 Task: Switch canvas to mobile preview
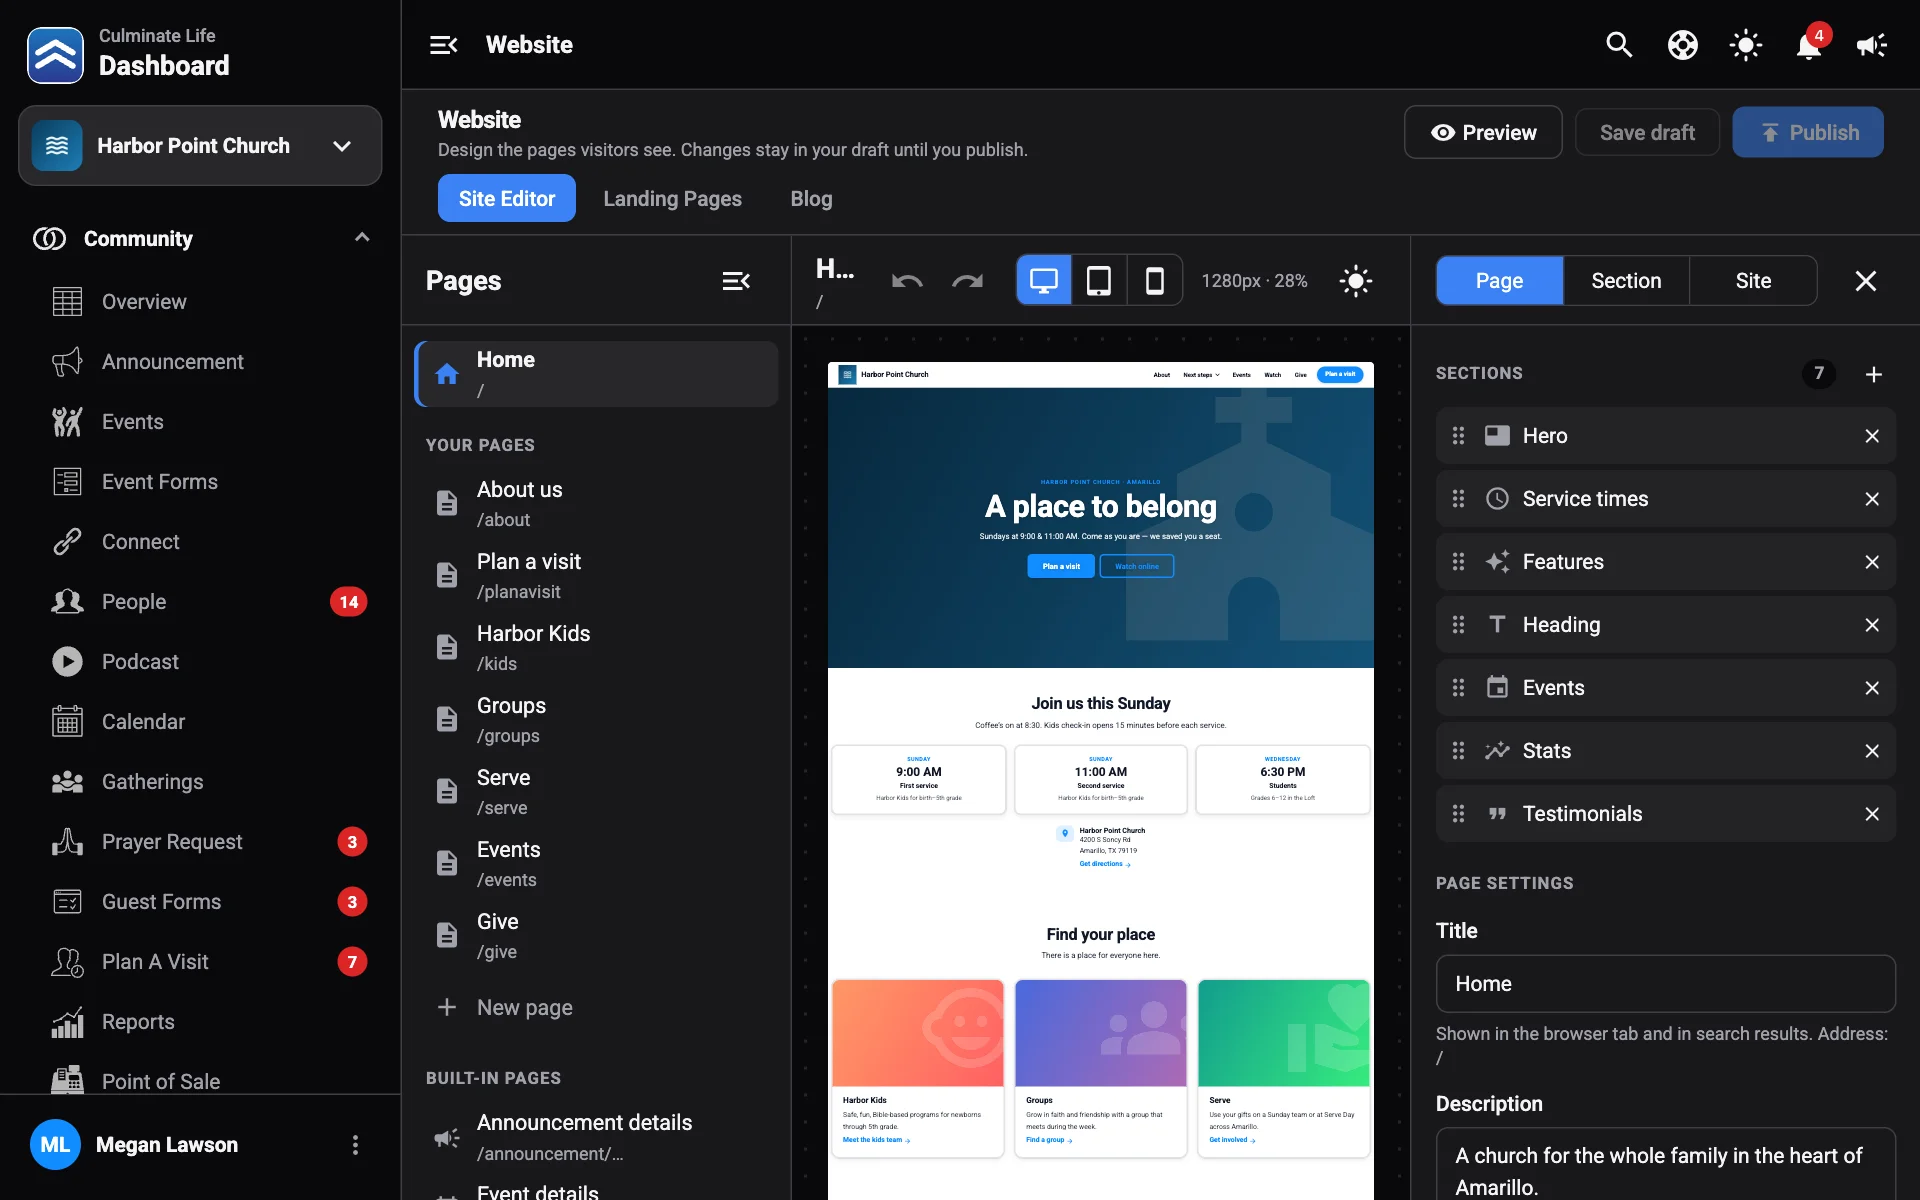[1154, 281]
